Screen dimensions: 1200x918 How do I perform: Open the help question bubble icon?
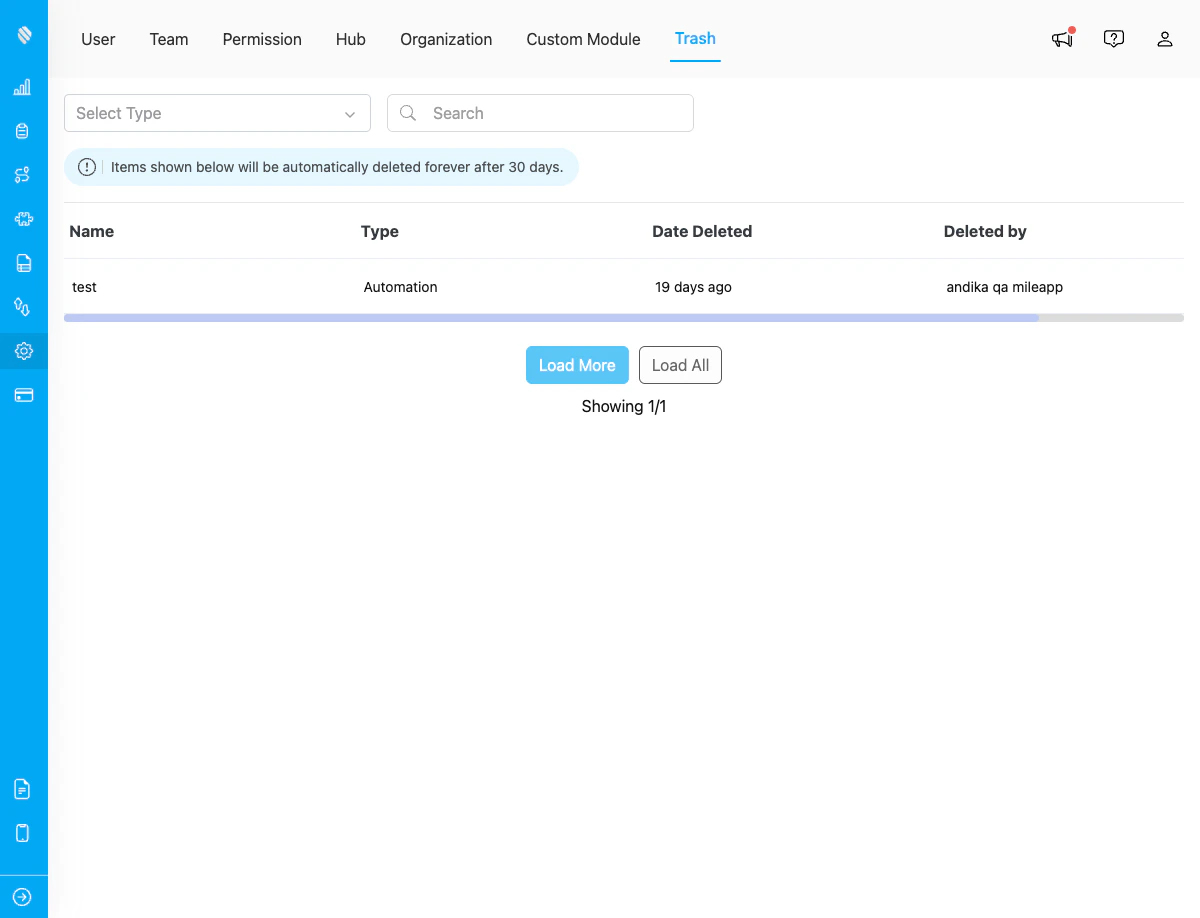tap(1114, 39)
